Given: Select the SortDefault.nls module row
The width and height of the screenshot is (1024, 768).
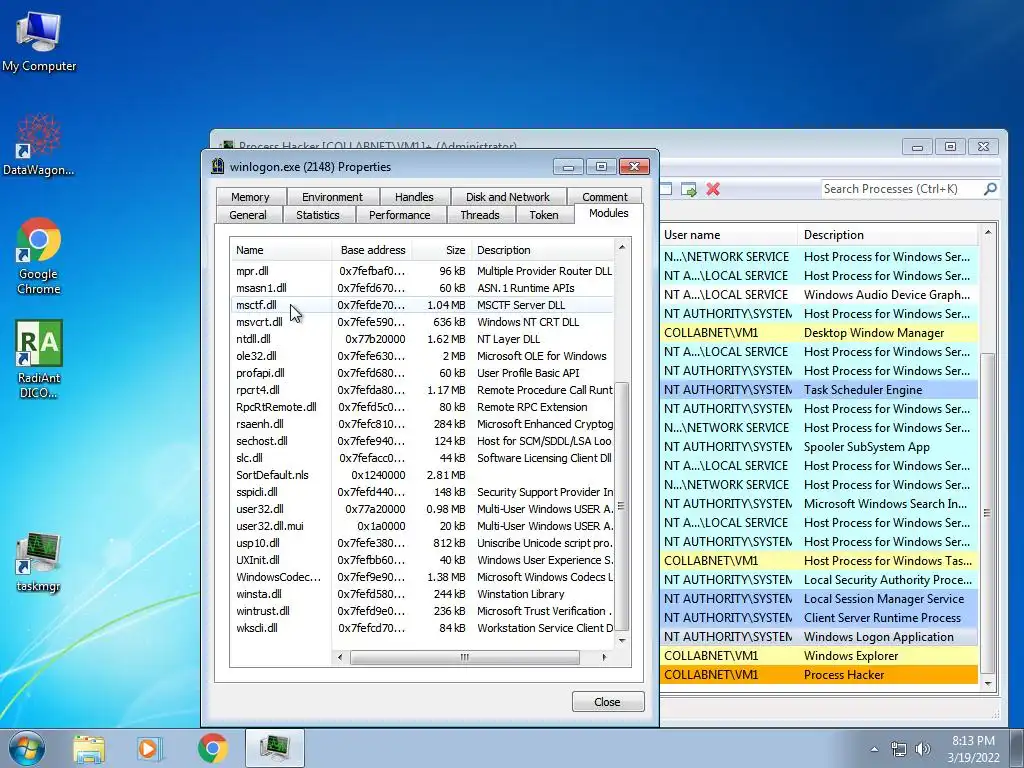Looking at the screenshot, I should point(422,475).
